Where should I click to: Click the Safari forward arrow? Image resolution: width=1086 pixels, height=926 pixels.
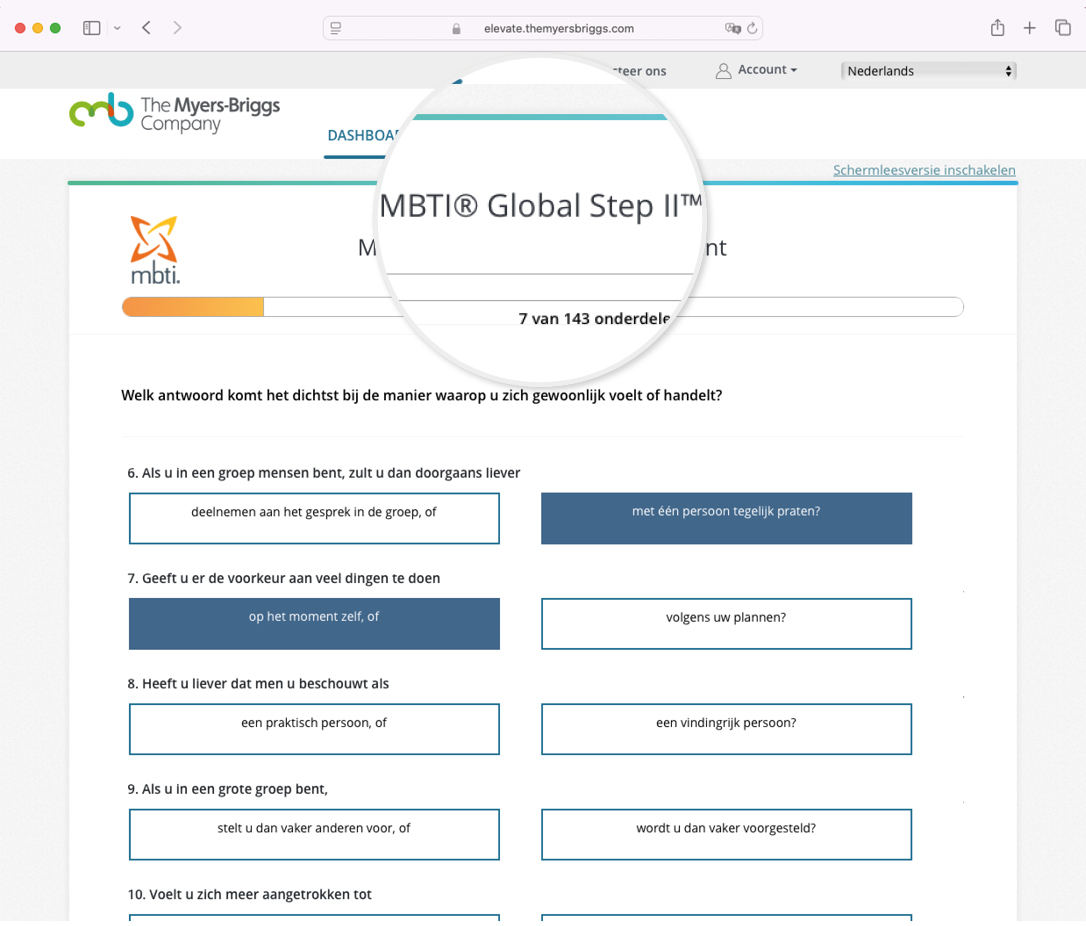tap(177, 28)
